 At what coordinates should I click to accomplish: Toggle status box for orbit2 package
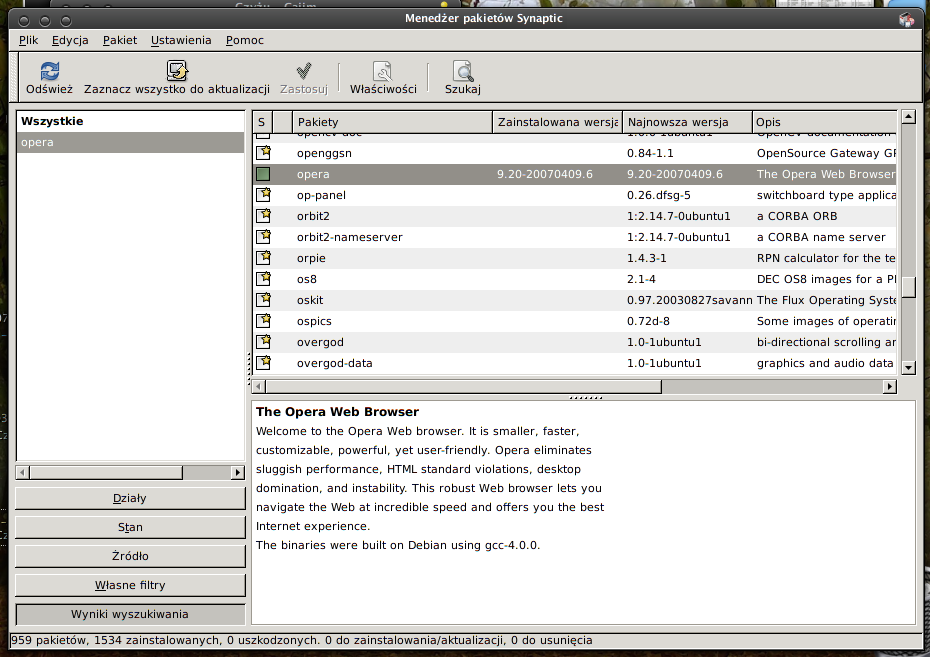(x=263, y=216)
